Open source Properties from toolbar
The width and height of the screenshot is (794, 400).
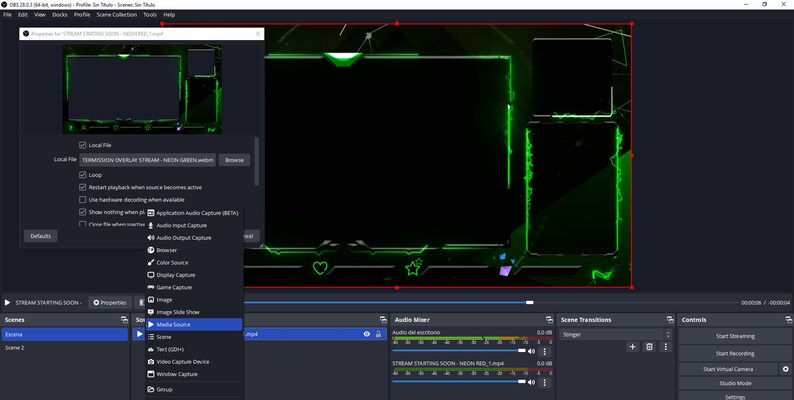(109, 303)
